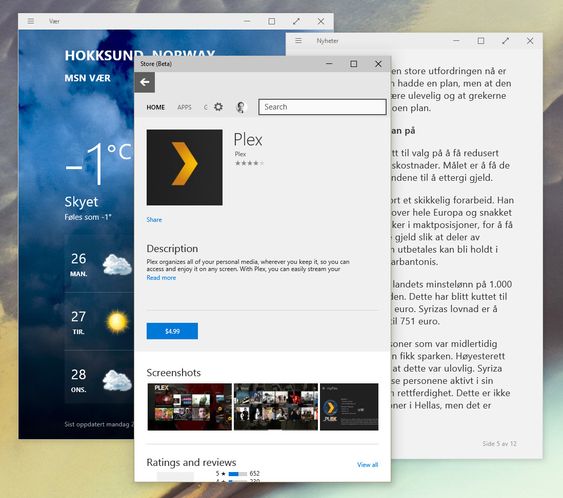This screenshot has width=563, height=498.
Task: Open third Plex screenshot thumbnail
Action: (349, 407)
